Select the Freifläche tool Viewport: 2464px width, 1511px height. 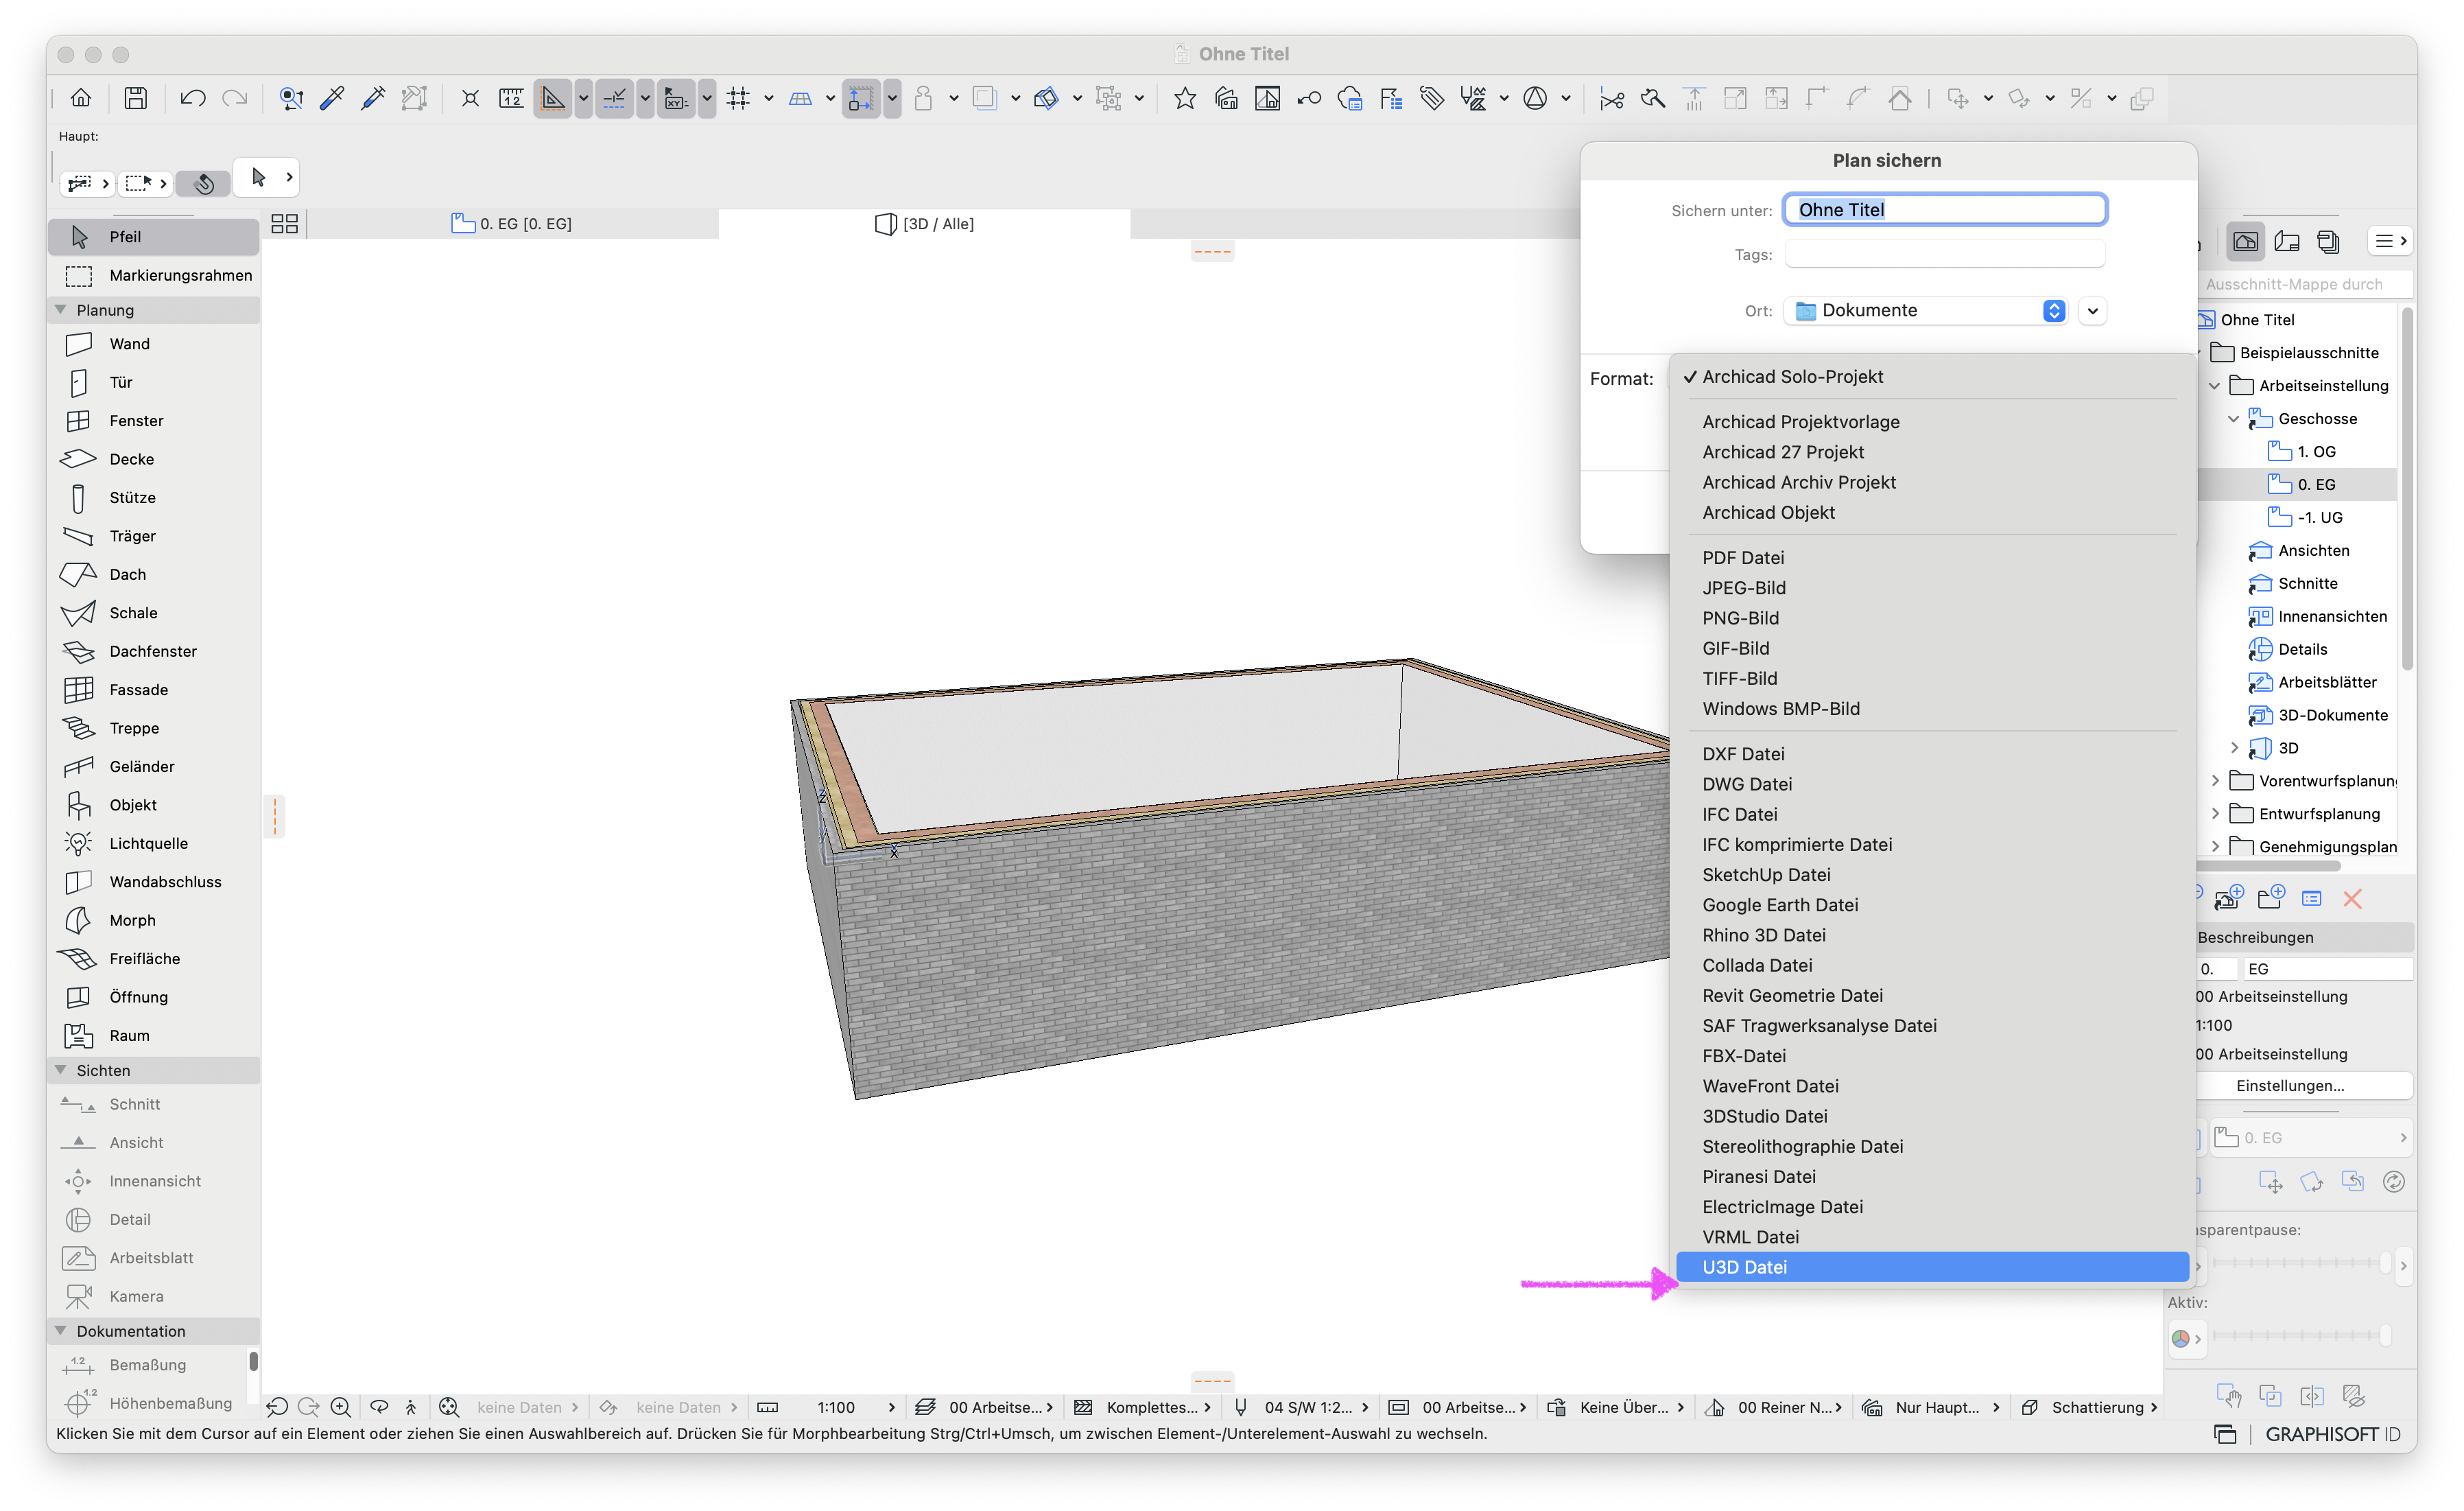[x=154, y=959]
